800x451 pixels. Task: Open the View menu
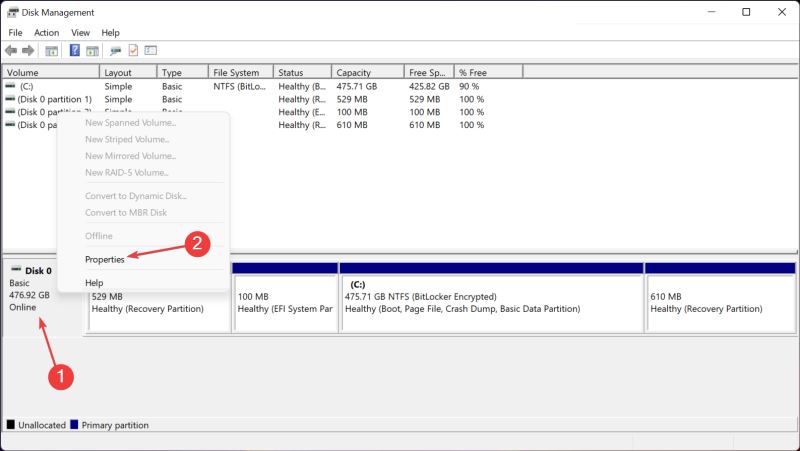(80, 32)
